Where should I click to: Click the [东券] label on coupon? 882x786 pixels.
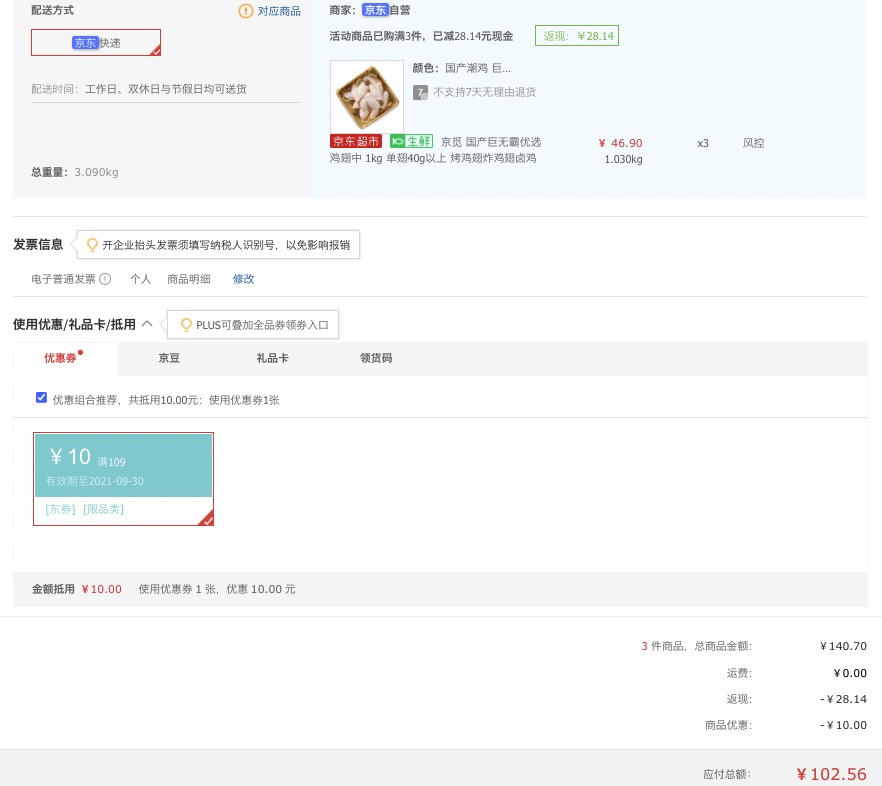60,509
